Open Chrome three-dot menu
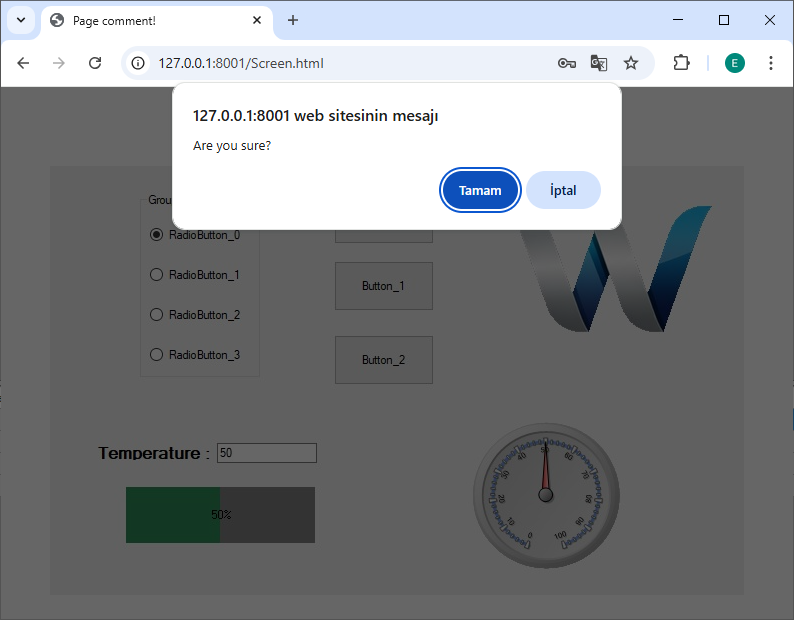This screenshot has height=620, width=794. click(x=771, y=63)
